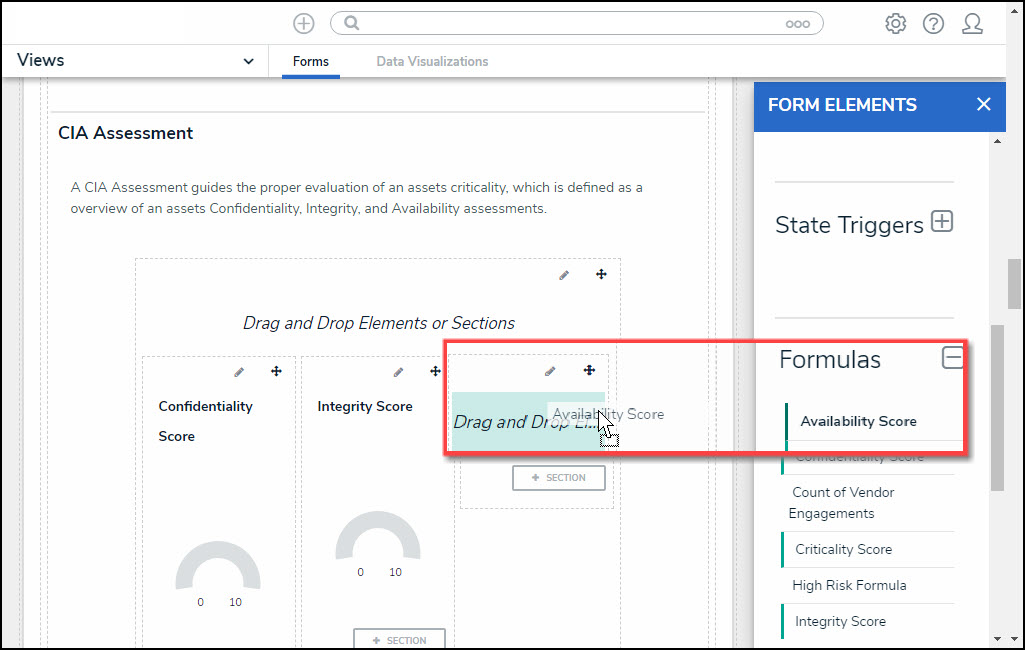This screenshot has height=650, width=1025.
Task: Click the Form Elements panel scrollbar down arrow
Action: click(997, 638)
